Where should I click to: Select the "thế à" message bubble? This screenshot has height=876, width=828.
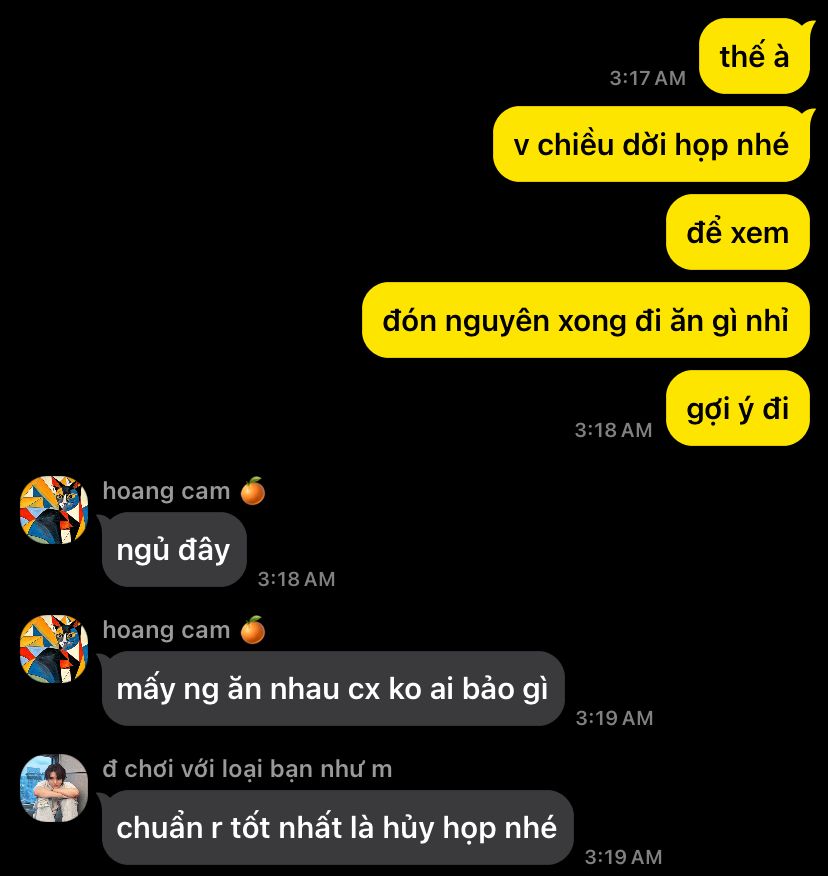click(x=754, y=56)
